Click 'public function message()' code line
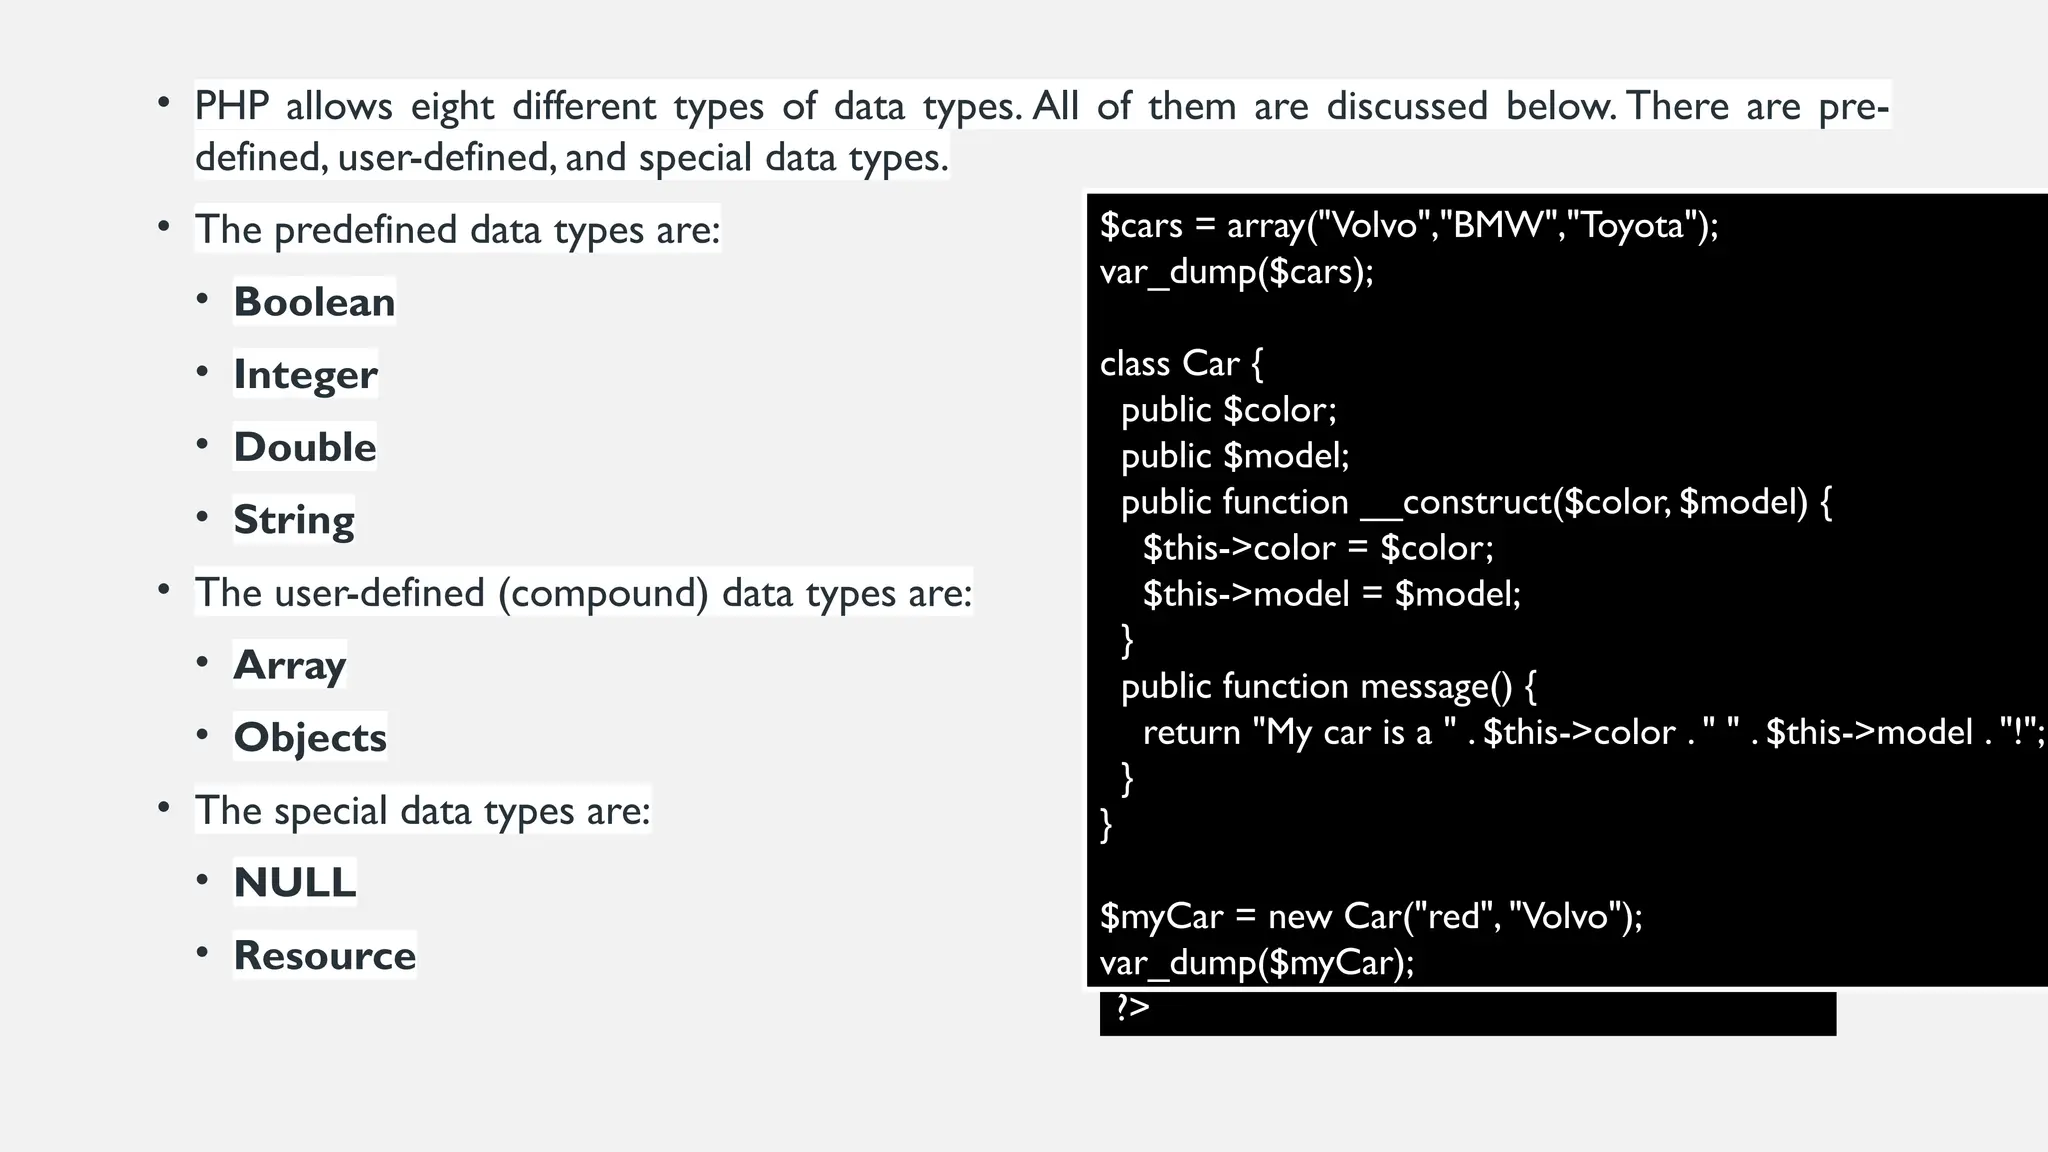This screenshot has width=2048, height=1152. [1329, 686]
